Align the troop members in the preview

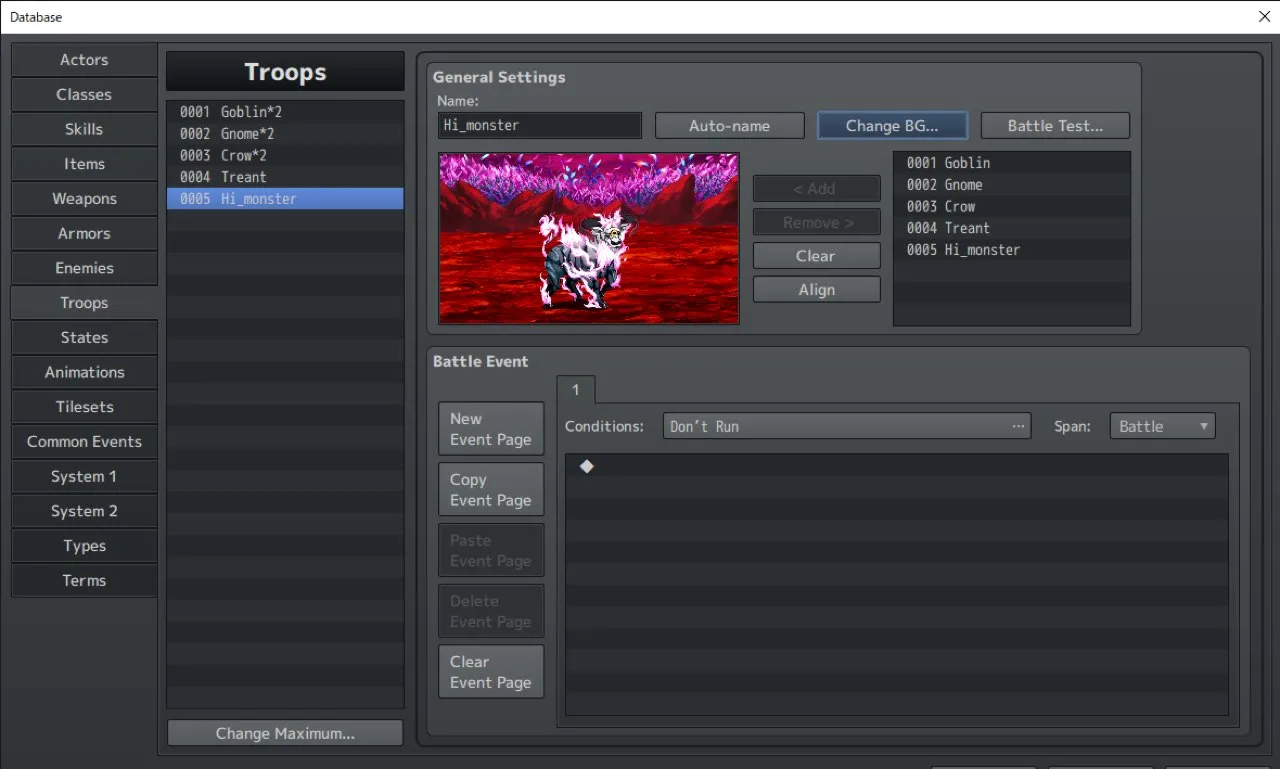pyautogui.click(x=816, y=289)
